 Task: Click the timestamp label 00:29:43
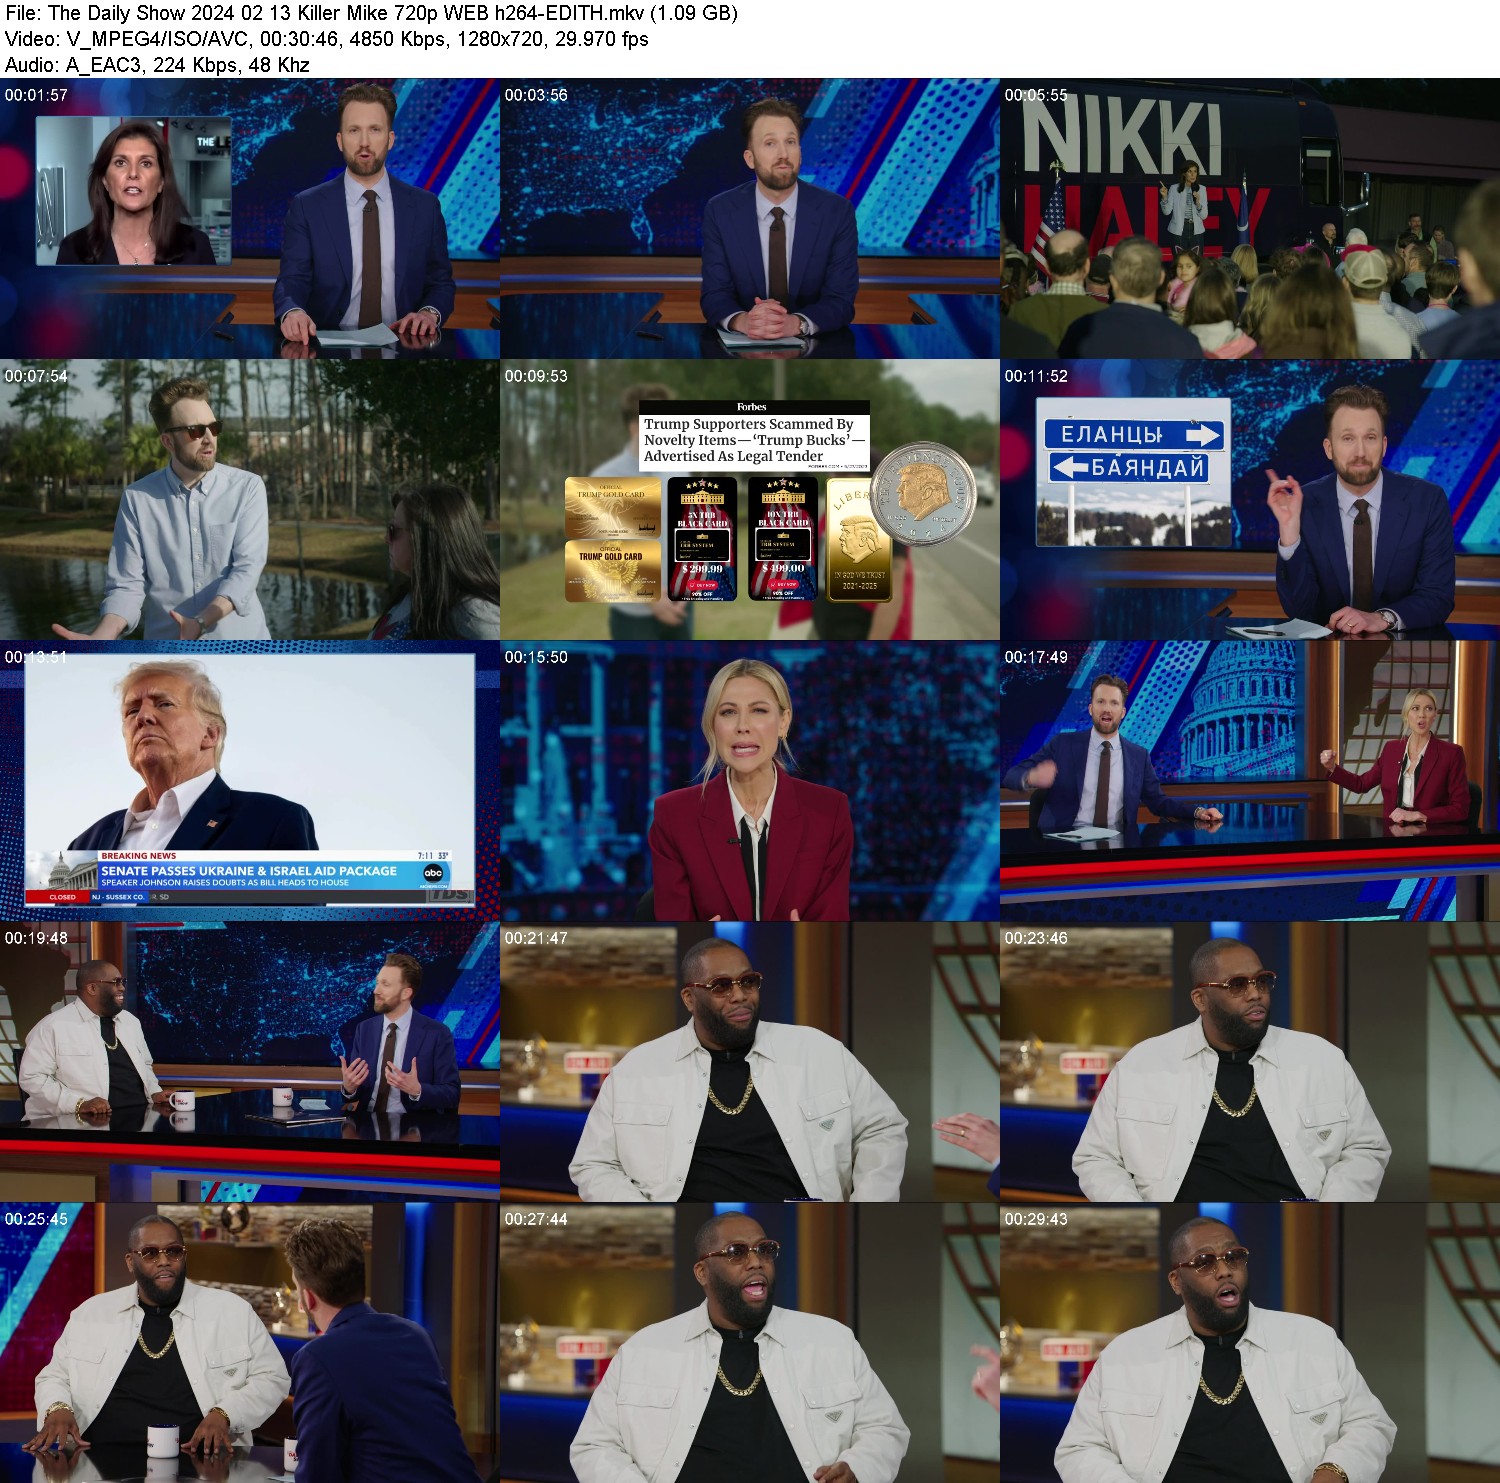pyautogui.click(x=1036, y=1219)
